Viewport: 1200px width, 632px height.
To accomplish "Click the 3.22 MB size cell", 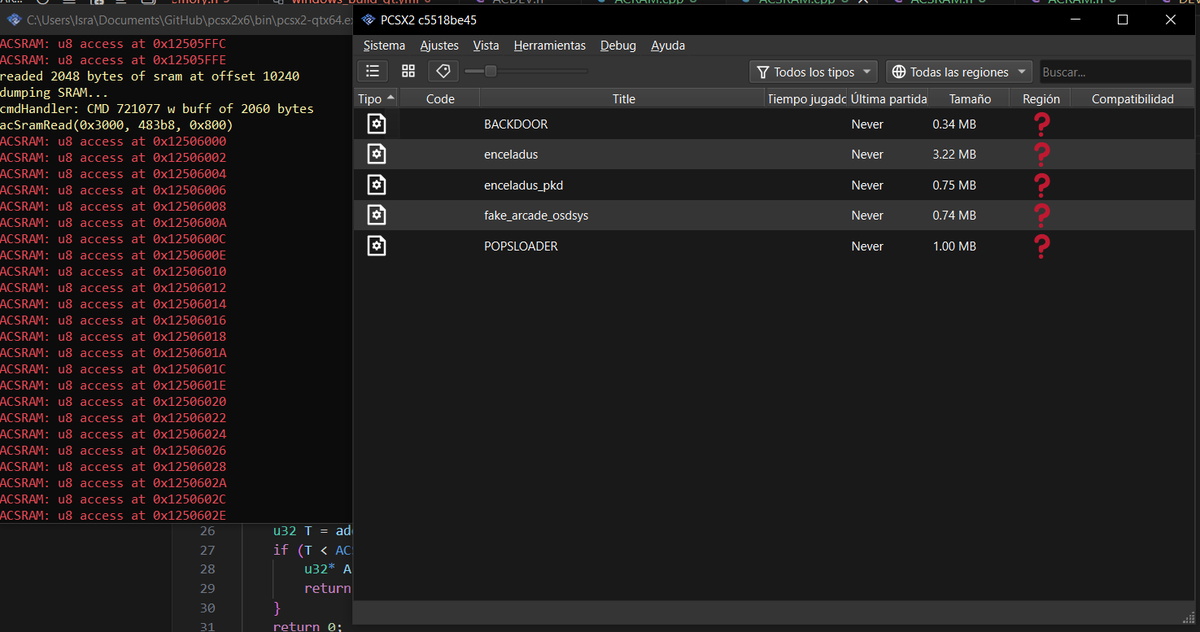I will [x=954, y=155].
